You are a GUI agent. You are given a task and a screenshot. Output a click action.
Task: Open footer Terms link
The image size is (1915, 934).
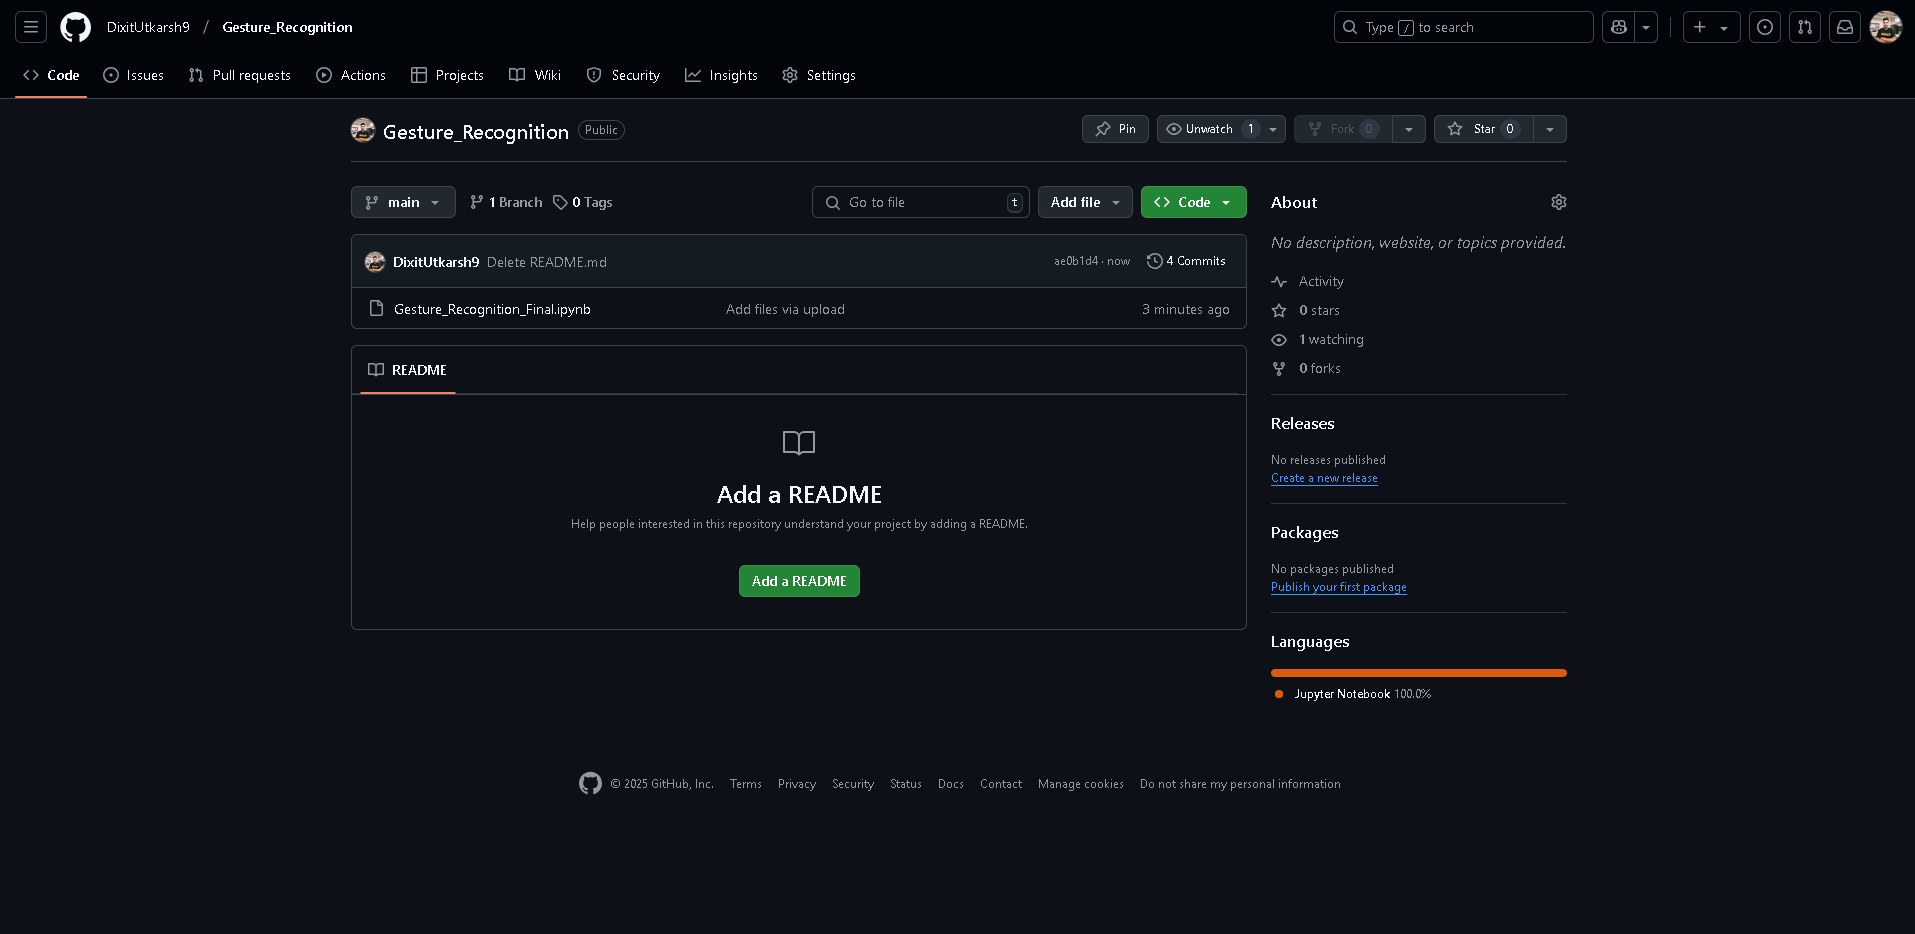[746, 784]
